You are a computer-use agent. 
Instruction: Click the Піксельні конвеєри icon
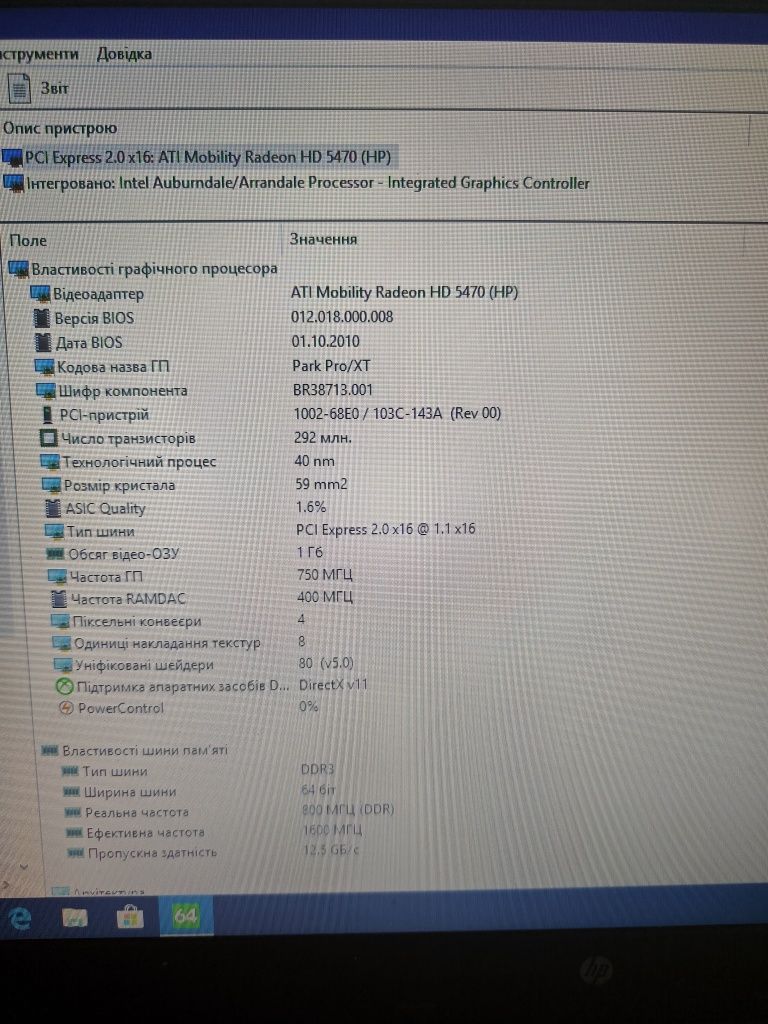click(59, 621)
